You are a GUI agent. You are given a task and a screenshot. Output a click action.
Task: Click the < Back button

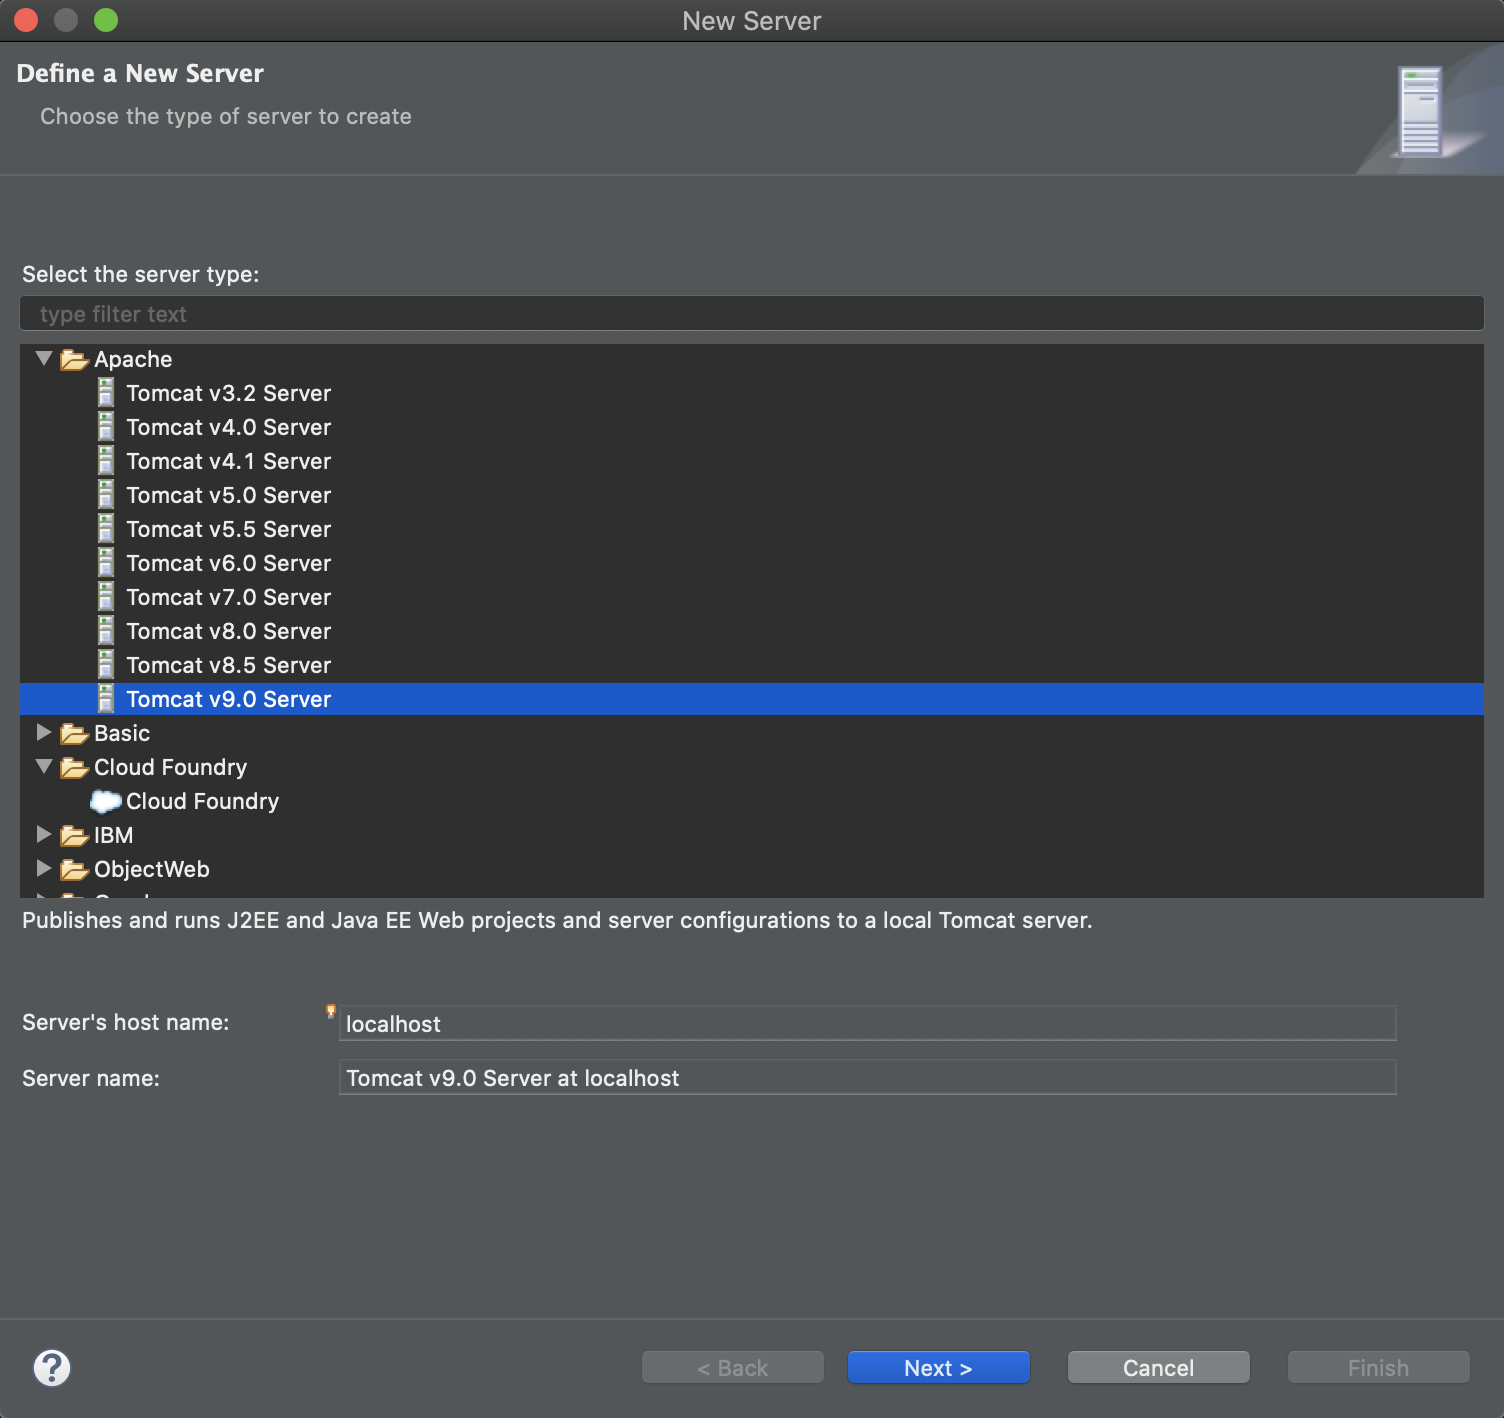pyautogui.click(x=732, y=1367)
